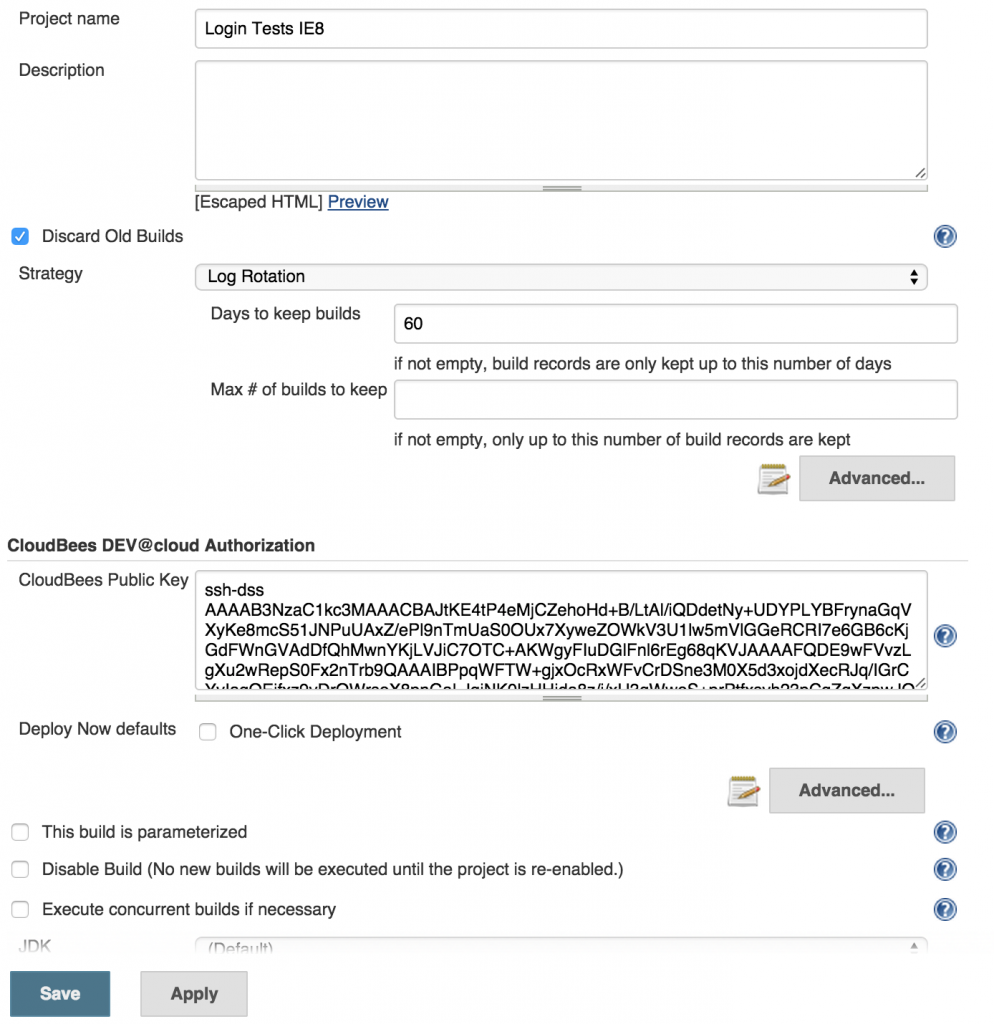Open help for Disable Build option

pyautogui.click(x=945, y=869)
